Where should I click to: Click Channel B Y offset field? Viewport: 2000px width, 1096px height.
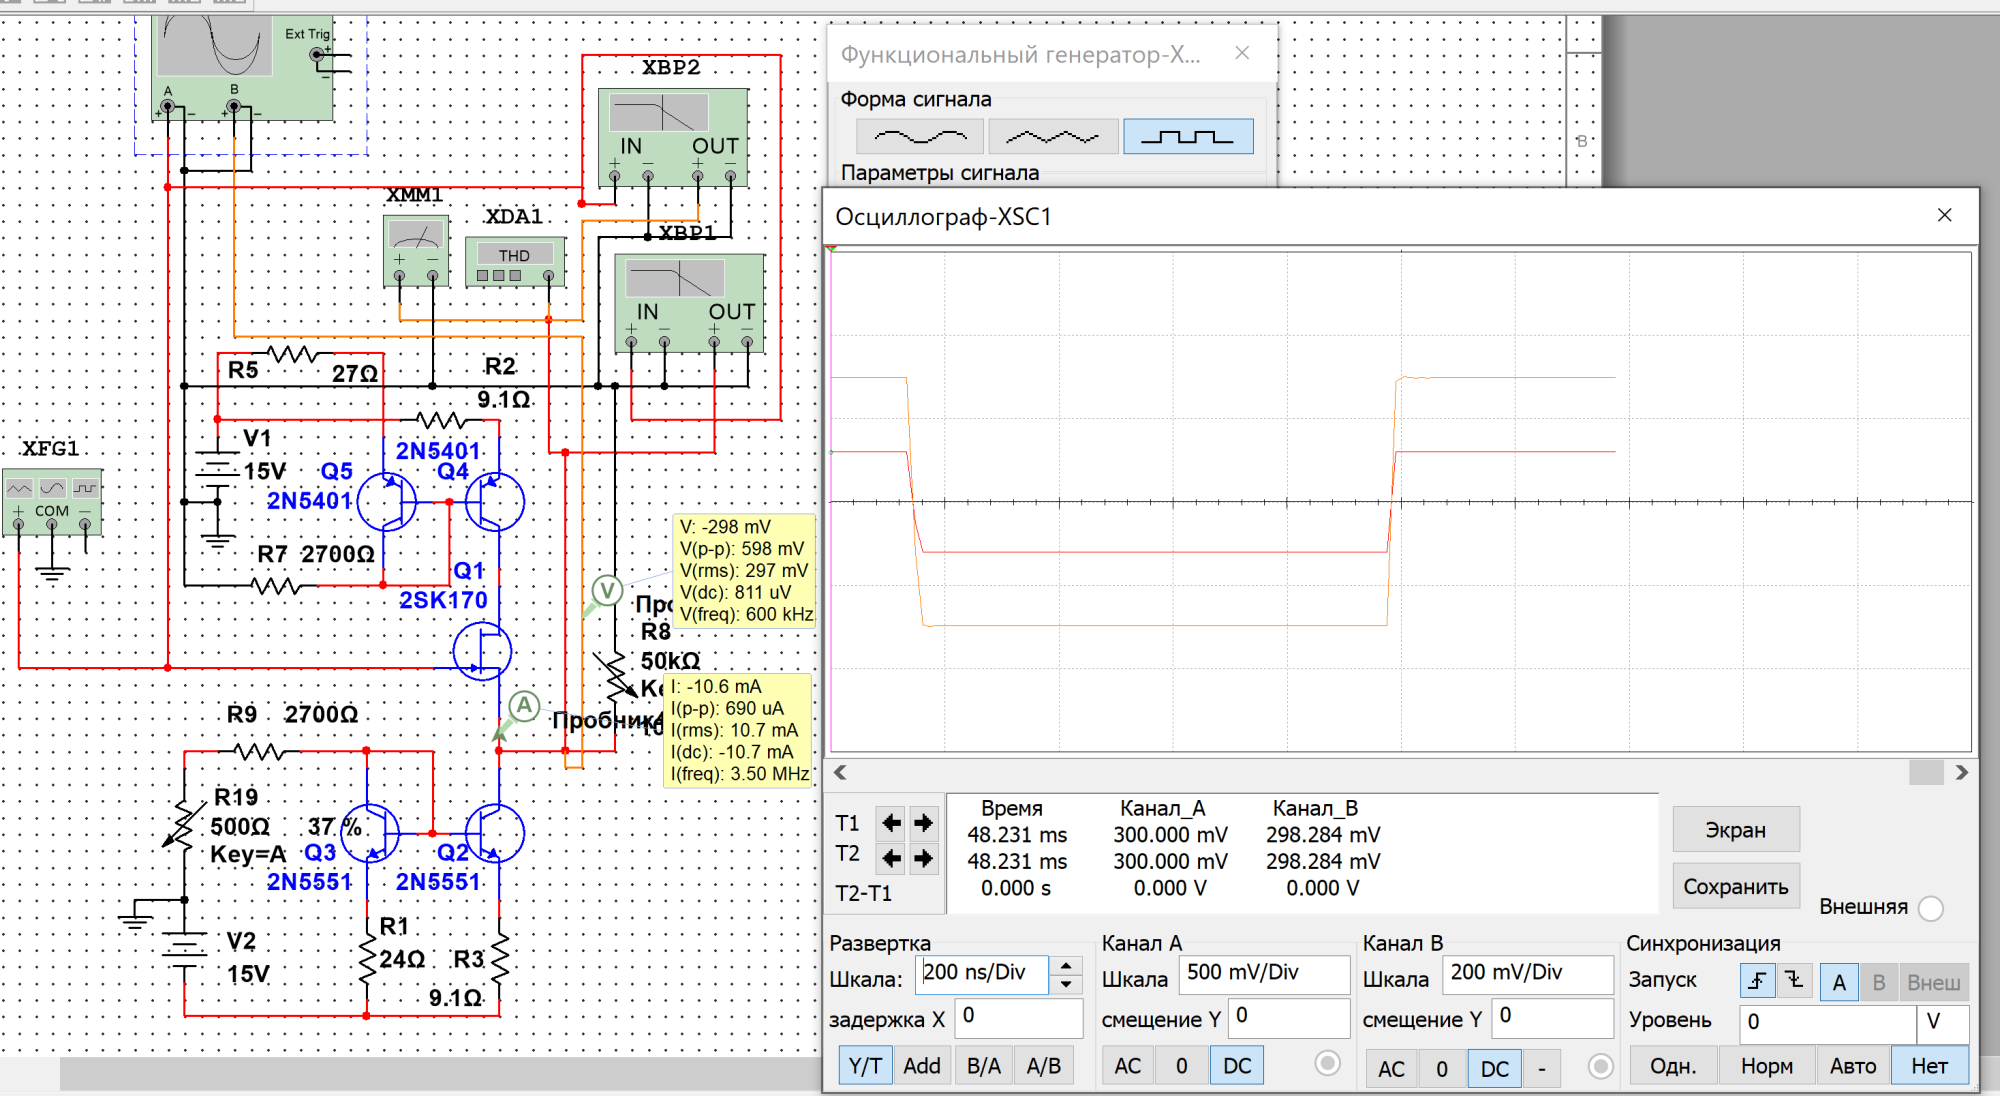(x=1553, y=1017)
